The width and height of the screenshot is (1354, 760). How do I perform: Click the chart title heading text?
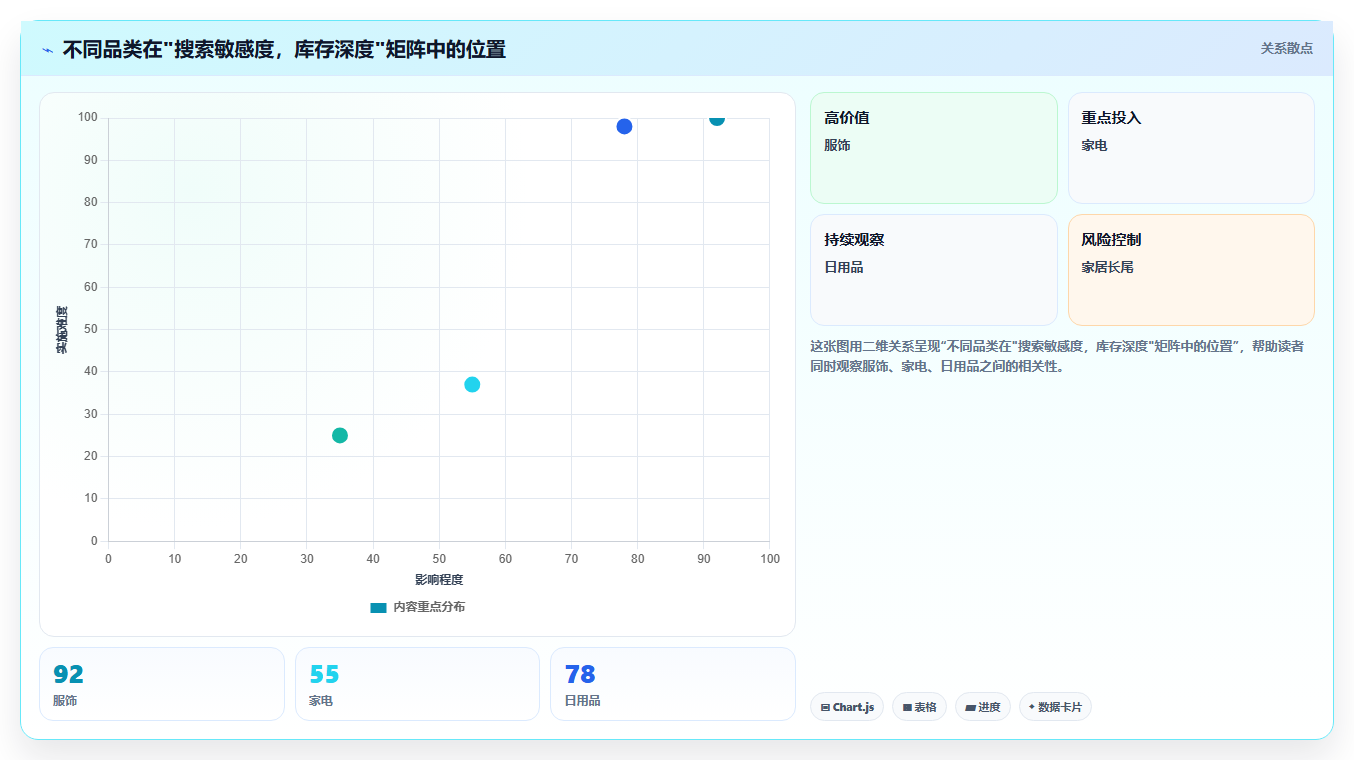(x=284, y=49)
